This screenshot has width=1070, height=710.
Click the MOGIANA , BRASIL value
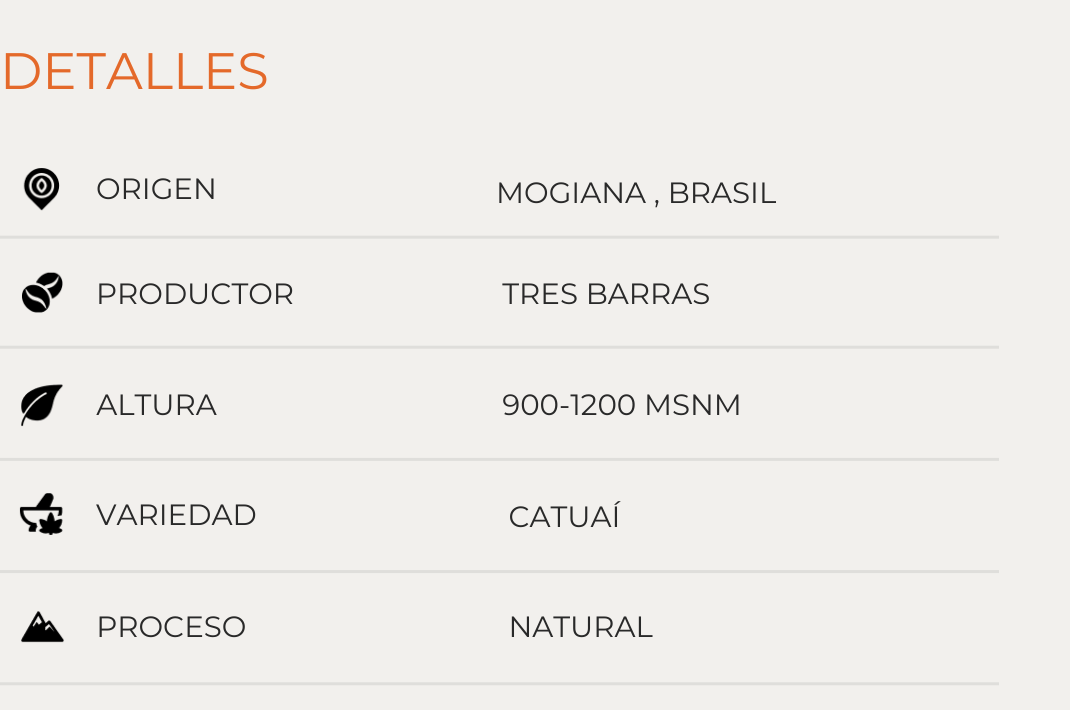637,193
